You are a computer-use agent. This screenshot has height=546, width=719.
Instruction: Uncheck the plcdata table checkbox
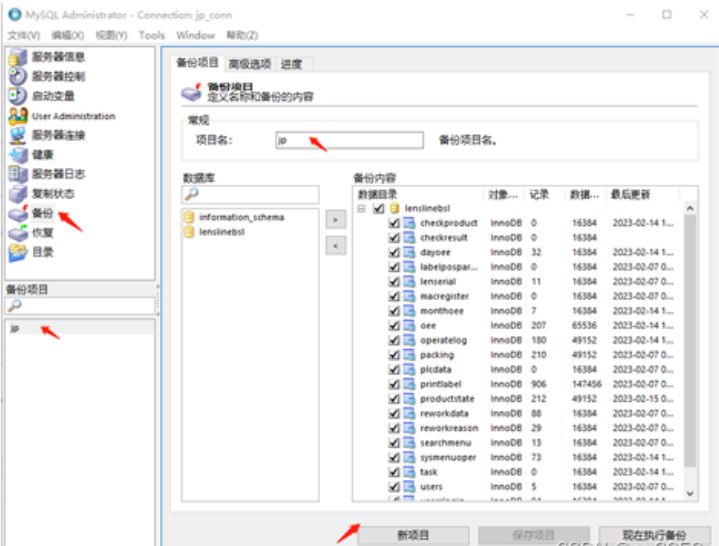tap(394, 370)
